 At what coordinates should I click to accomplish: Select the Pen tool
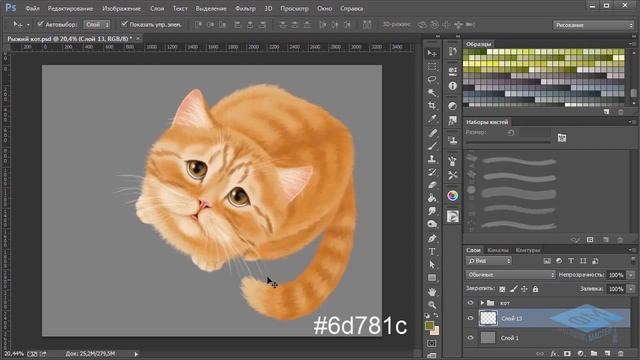pyautogui.click(x=431, y=238)
